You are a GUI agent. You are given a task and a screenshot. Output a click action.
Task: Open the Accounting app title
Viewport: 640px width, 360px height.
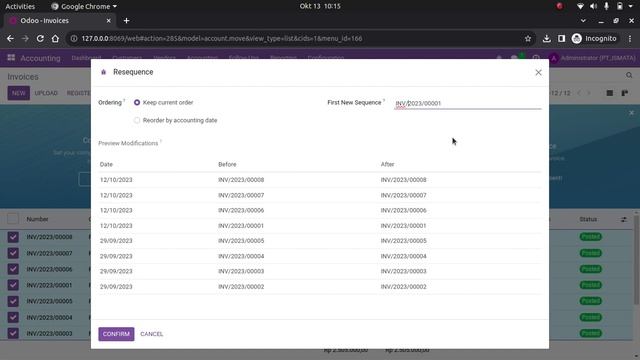pyautogui.click(x=40, y=58)
